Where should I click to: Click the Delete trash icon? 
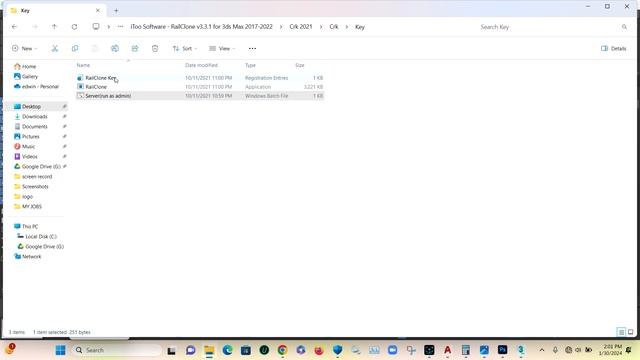[x=155, y=49]
